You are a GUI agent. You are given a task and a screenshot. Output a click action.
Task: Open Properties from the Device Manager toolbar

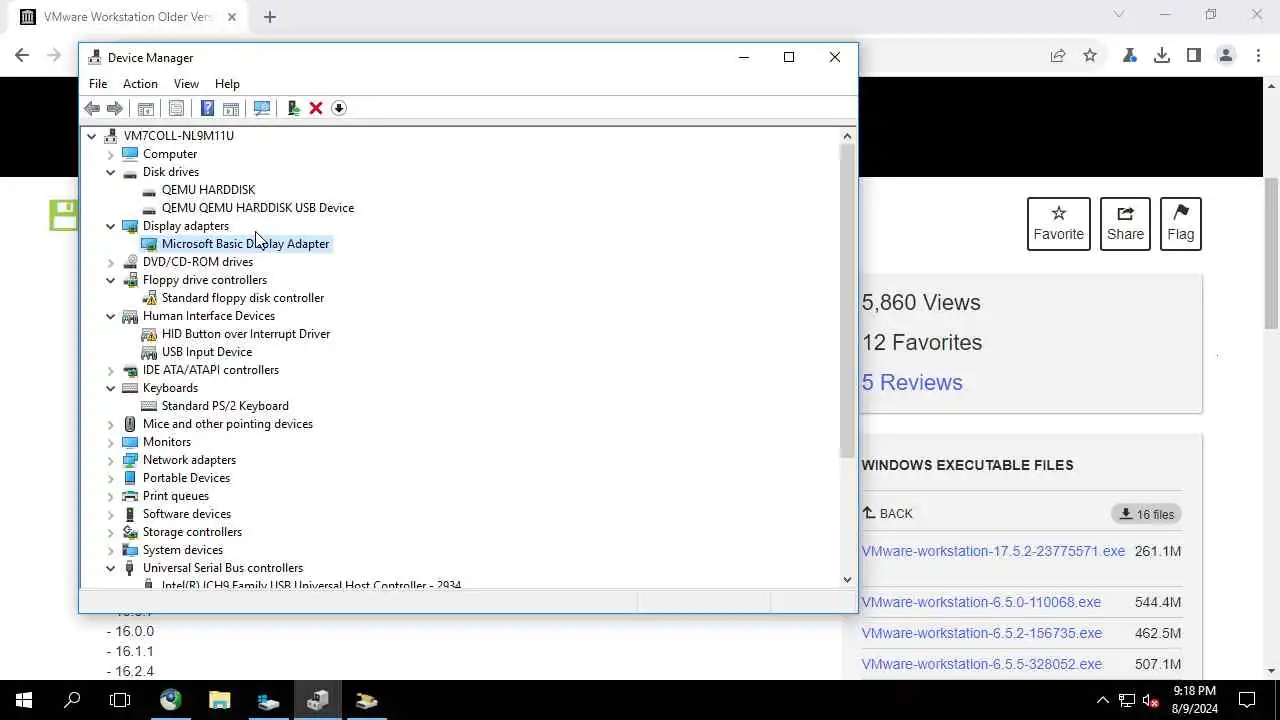pyautogui.click(x=176, y=108)
